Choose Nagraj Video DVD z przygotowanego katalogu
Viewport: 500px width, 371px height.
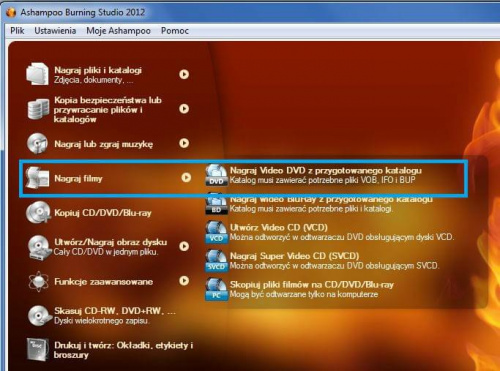coord(325,170)
